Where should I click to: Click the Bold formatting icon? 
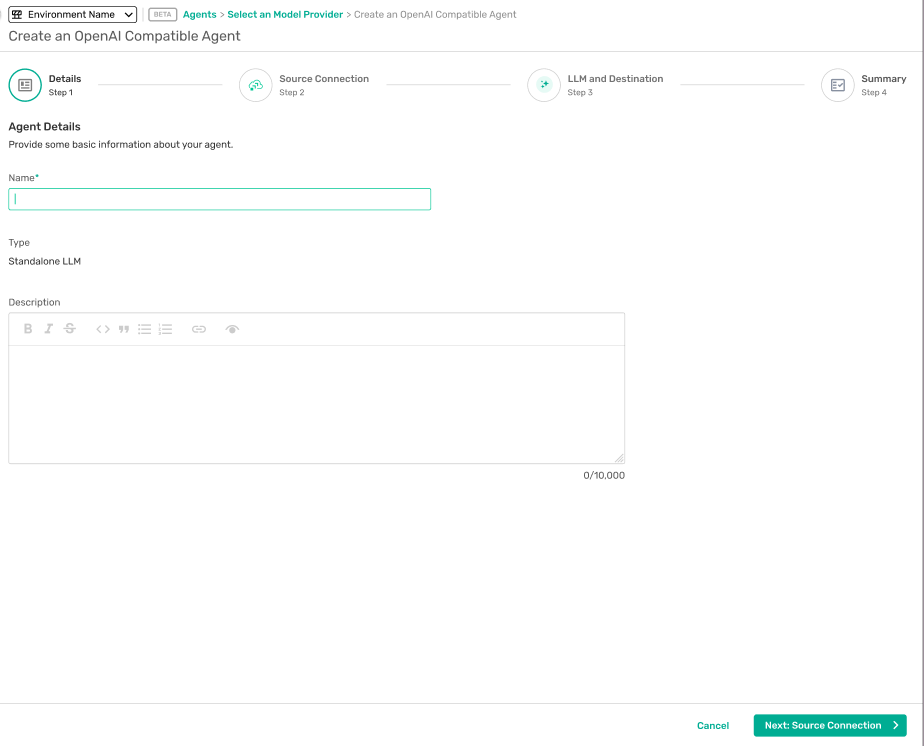click(x=28, y=329)
